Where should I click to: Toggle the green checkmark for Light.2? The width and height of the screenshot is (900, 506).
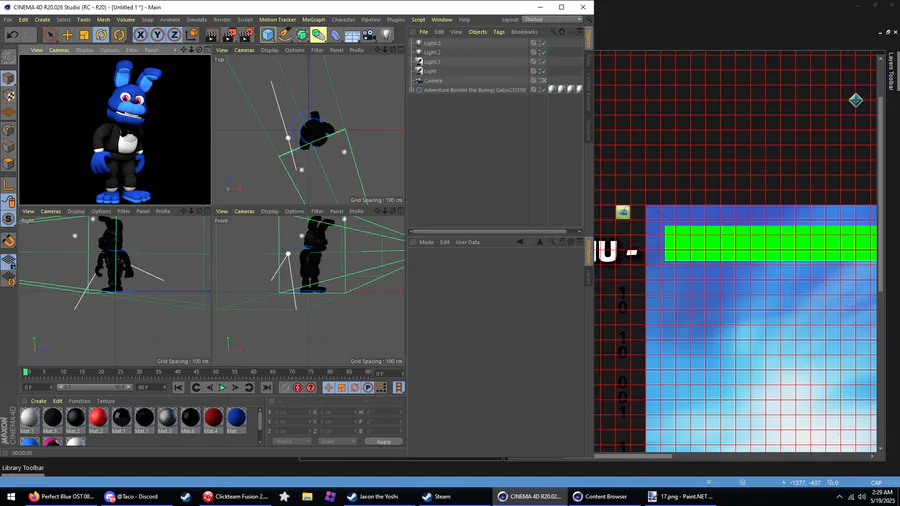[544, 52]
